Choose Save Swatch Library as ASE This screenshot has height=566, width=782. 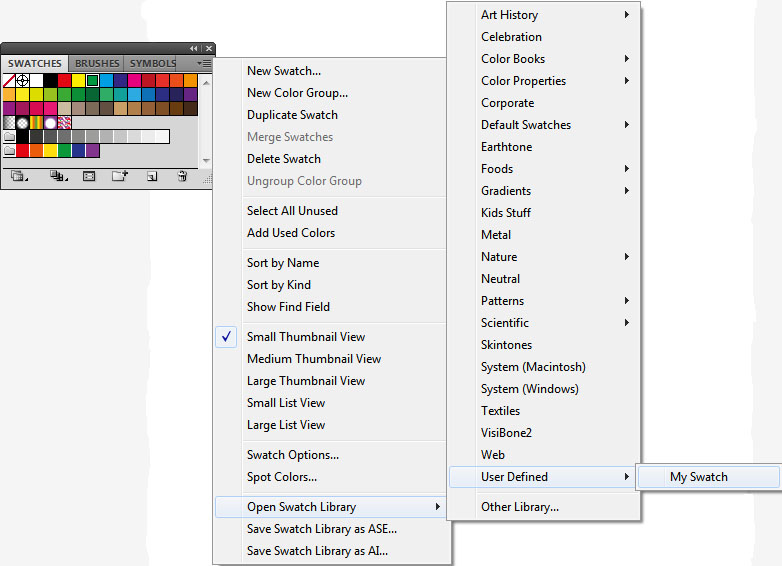pyautogui.click(x=322, y=529)
